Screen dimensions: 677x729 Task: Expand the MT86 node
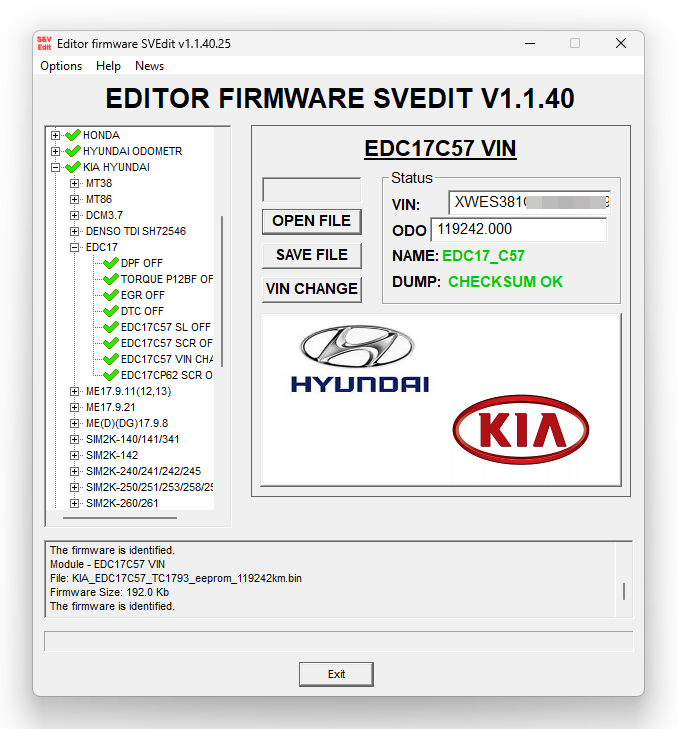(74, 199)
